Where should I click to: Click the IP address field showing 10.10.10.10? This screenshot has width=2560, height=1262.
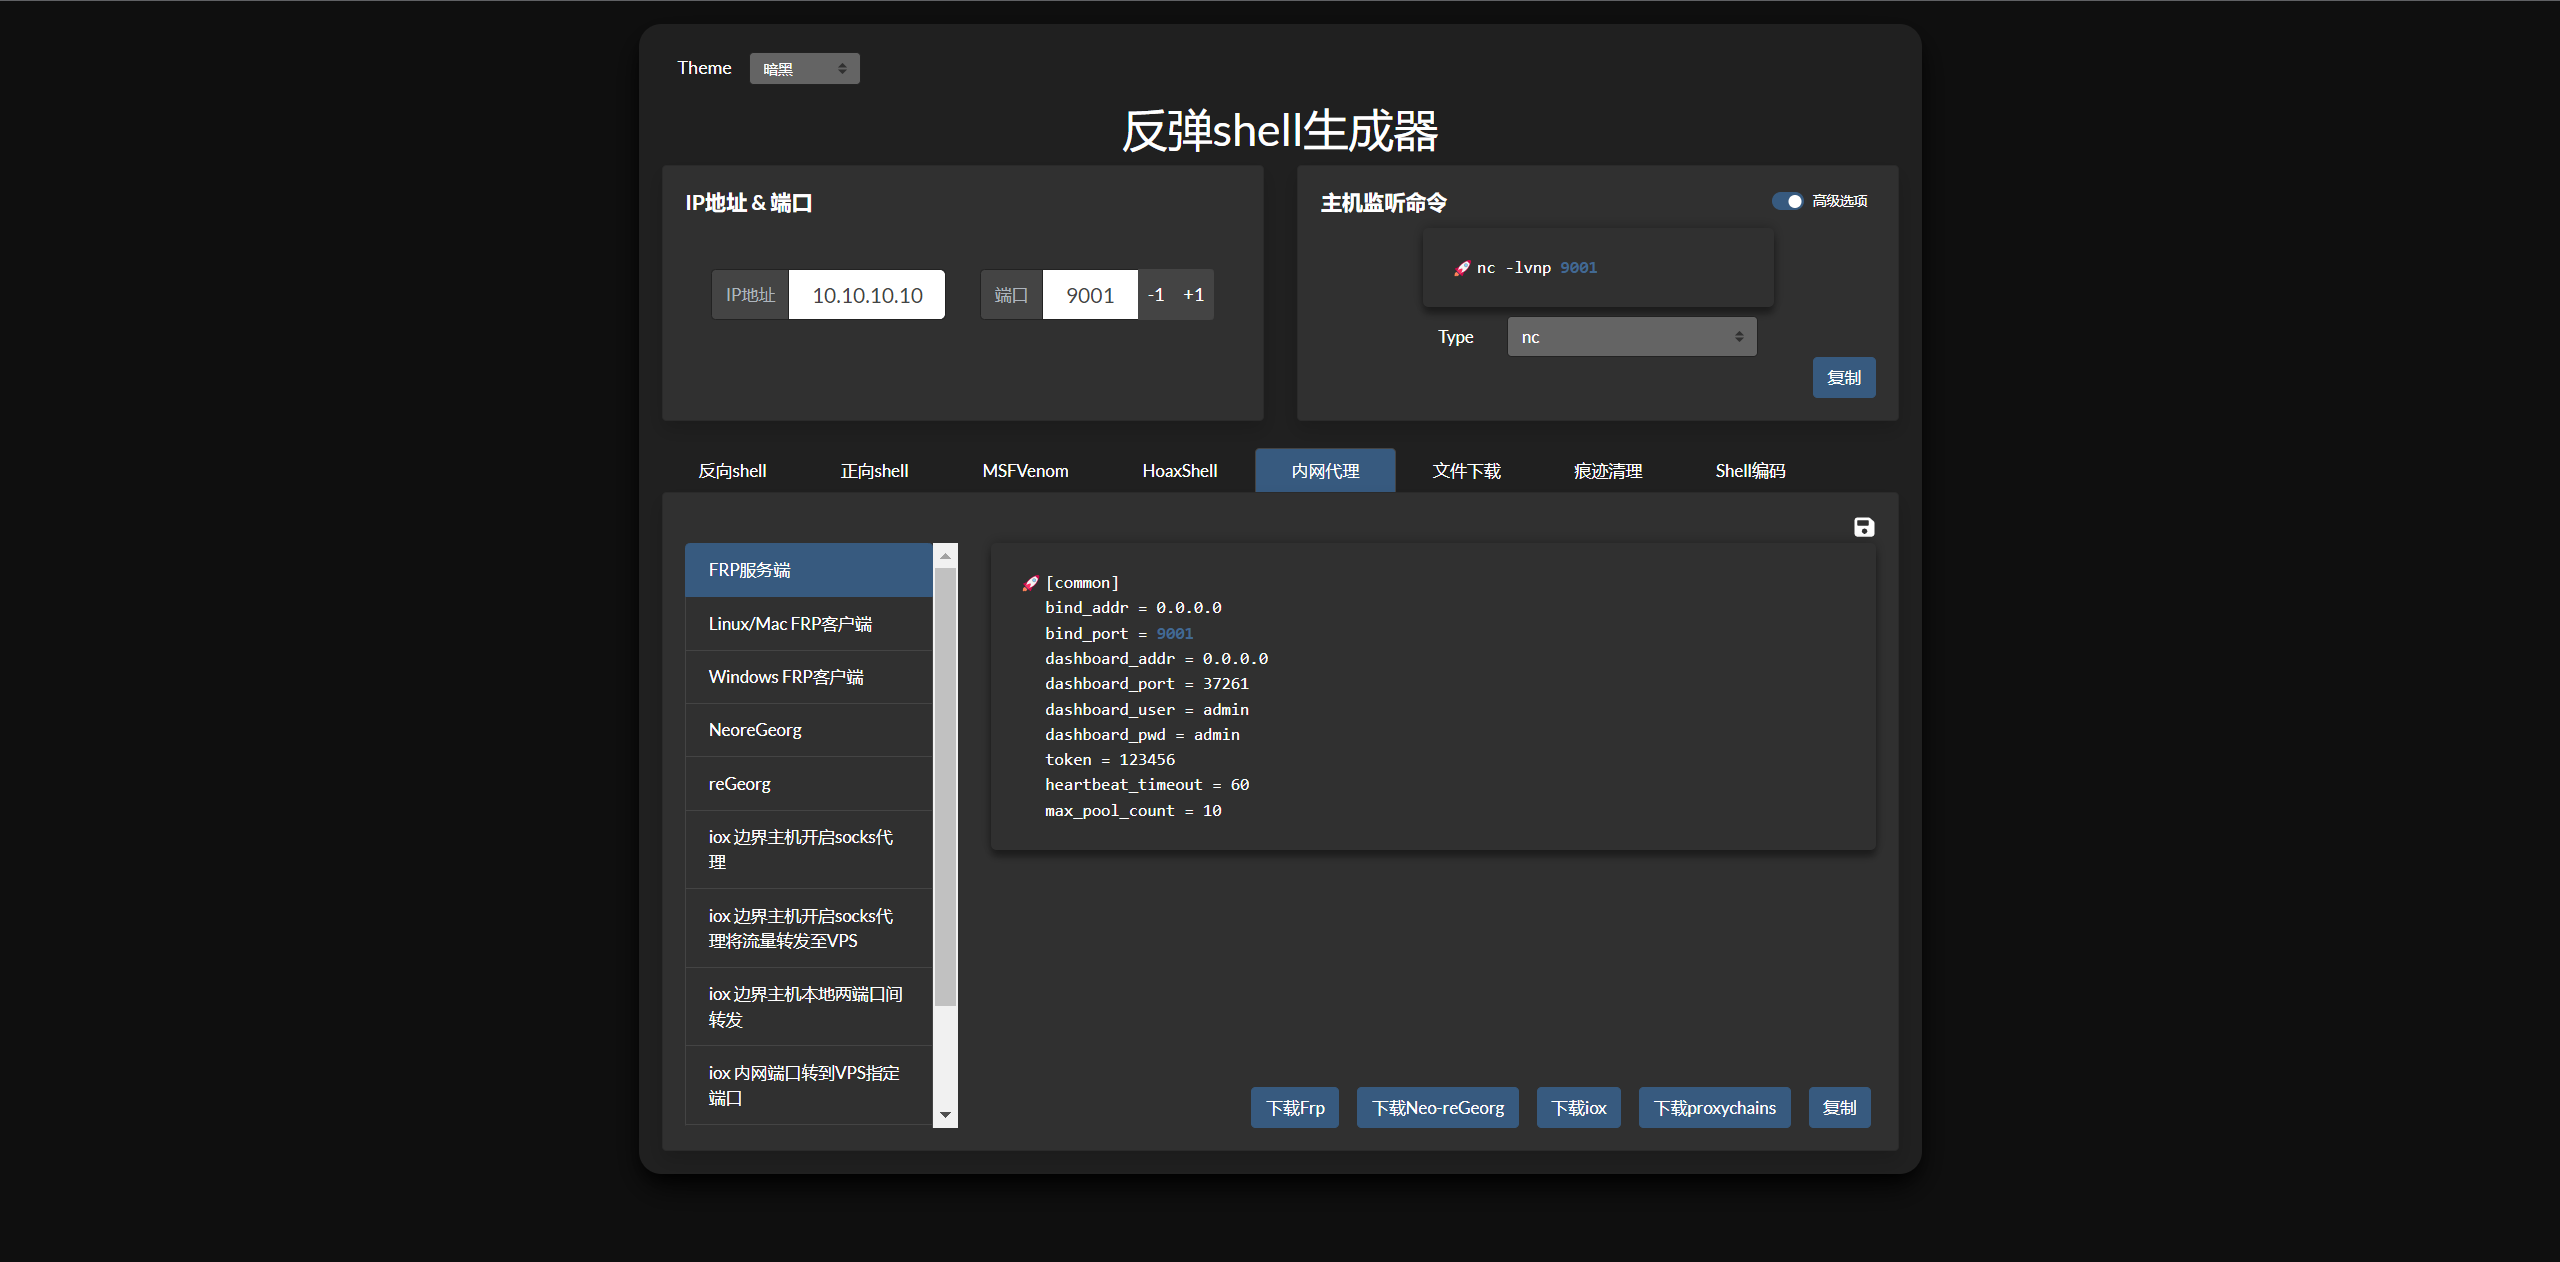coord(867,294)
